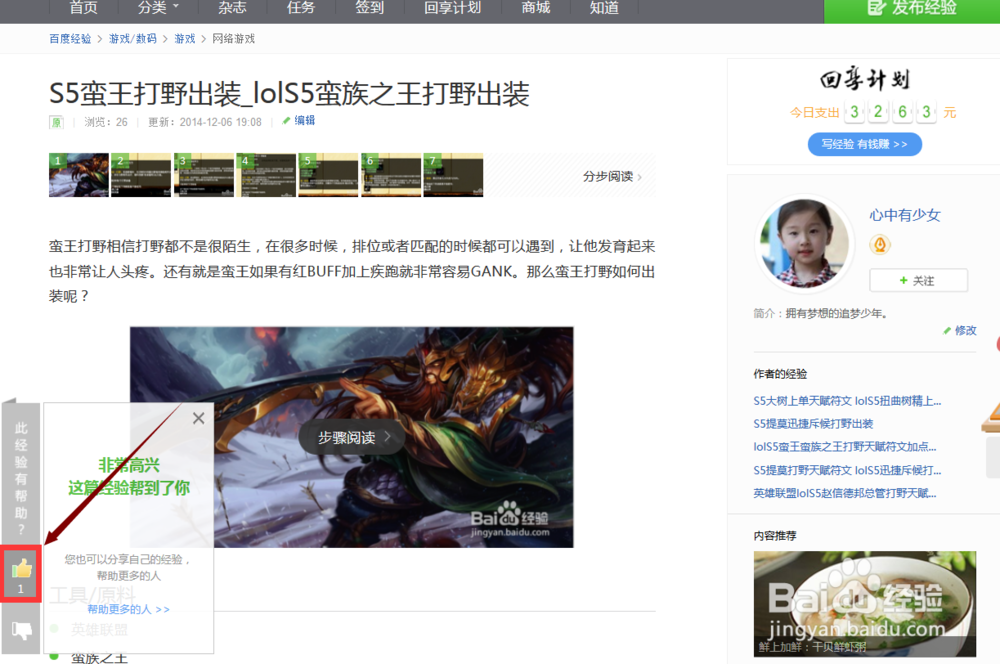Toggle following with the +关注 button
Viewport: 1000px width, 664px height.
click(918, 280)
